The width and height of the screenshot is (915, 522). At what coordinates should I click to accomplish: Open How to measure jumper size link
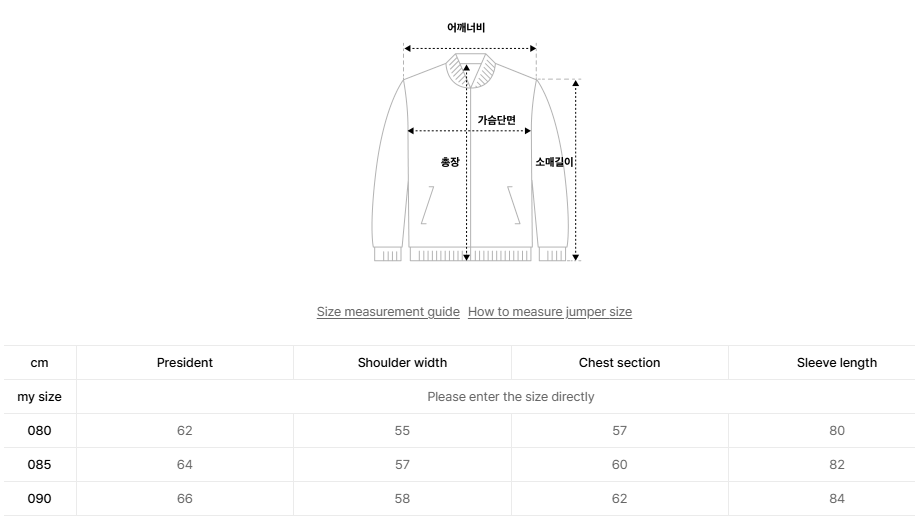click(x=549, y=312)
